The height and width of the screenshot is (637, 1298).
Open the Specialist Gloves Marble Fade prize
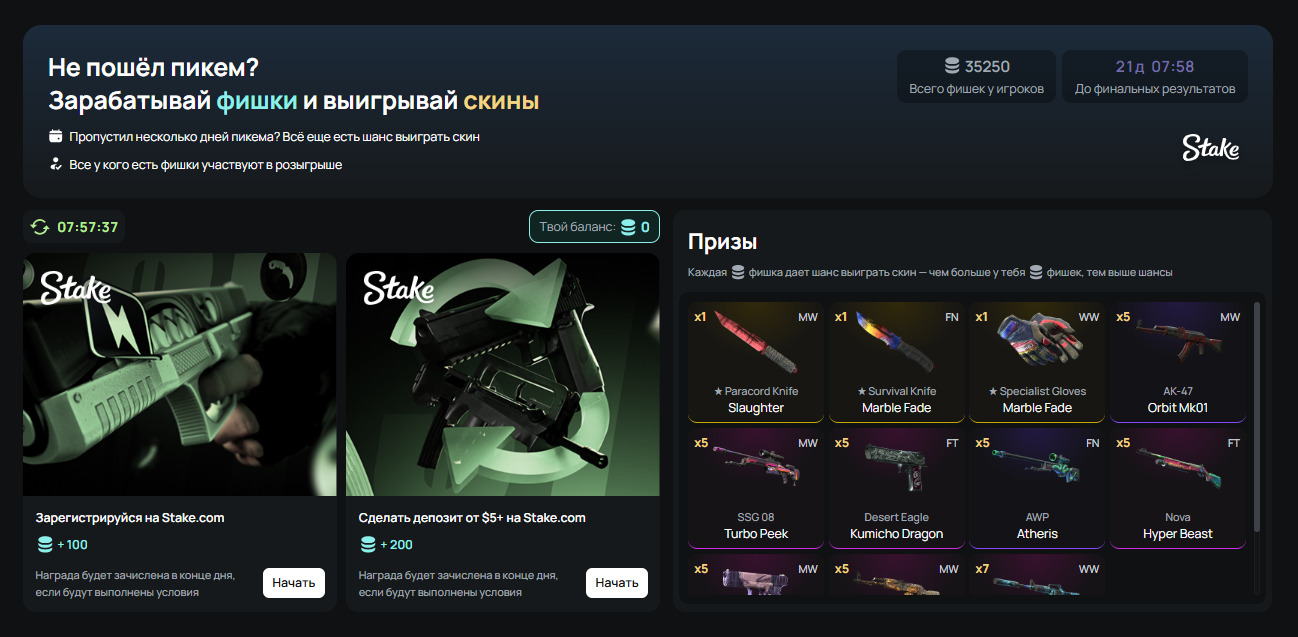coord(1037,362)
